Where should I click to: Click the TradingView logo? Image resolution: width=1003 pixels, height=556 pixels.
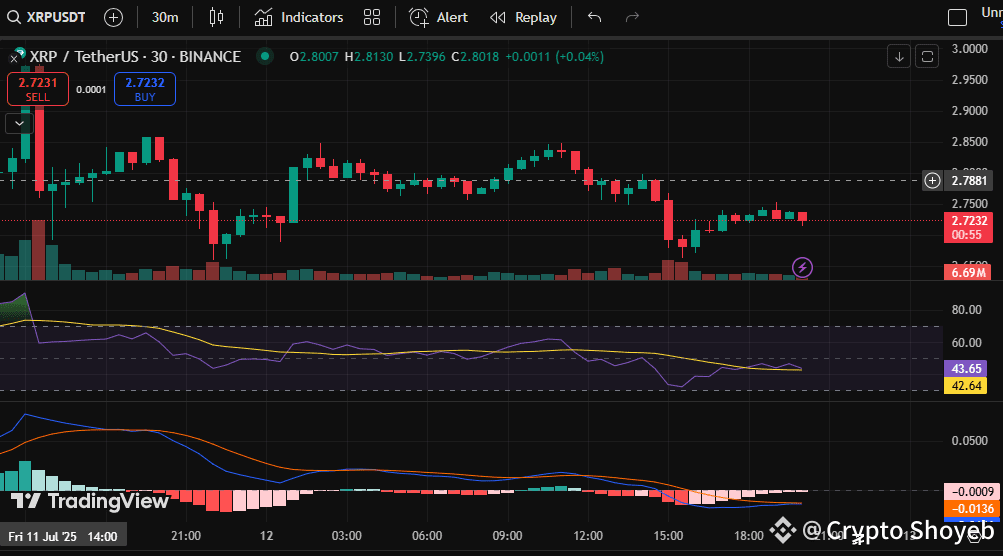(90, 501)
